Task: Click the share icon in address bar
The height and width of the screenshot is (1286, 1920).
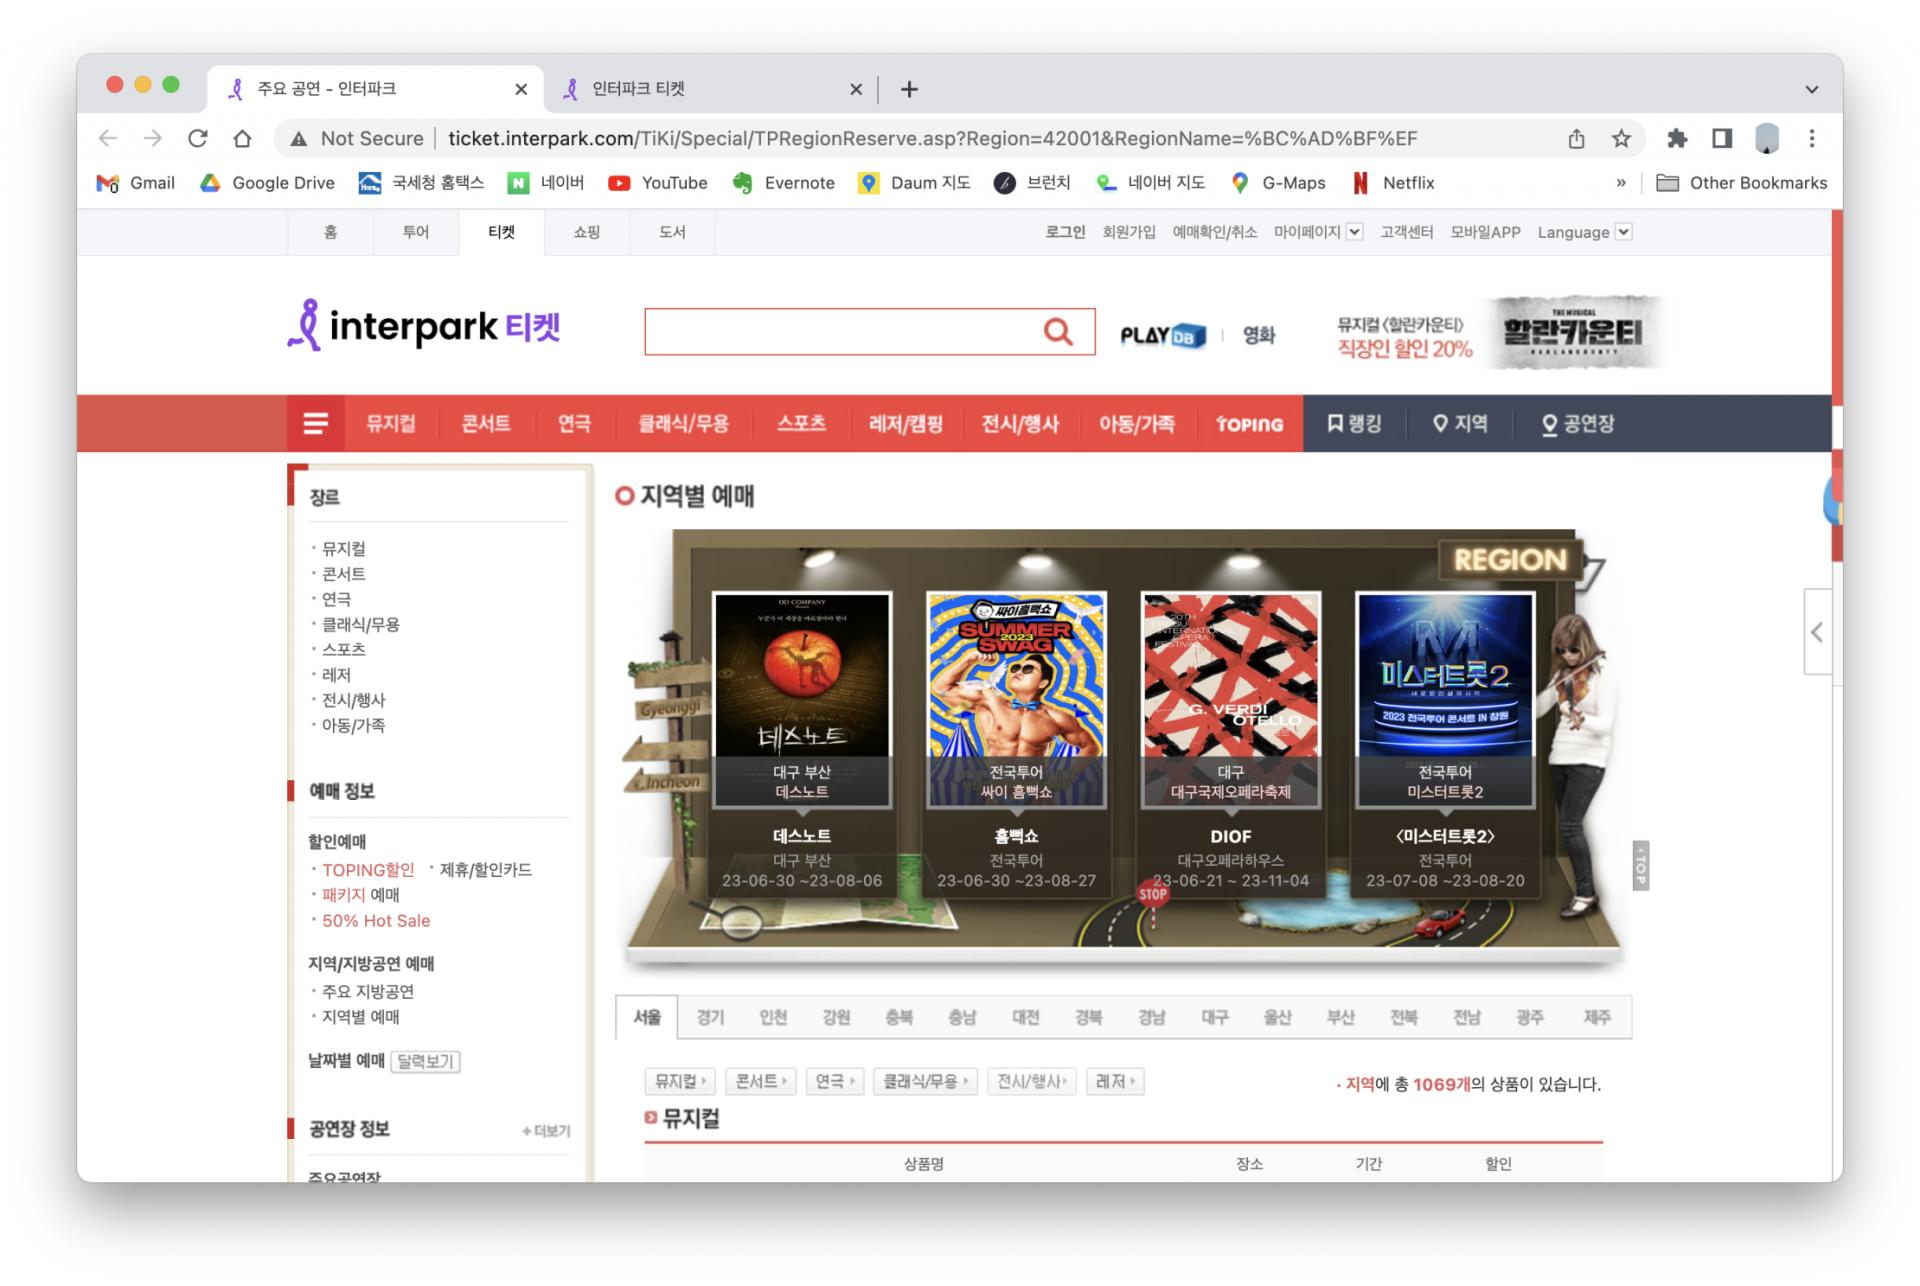Action: [x=1576, y=139]
